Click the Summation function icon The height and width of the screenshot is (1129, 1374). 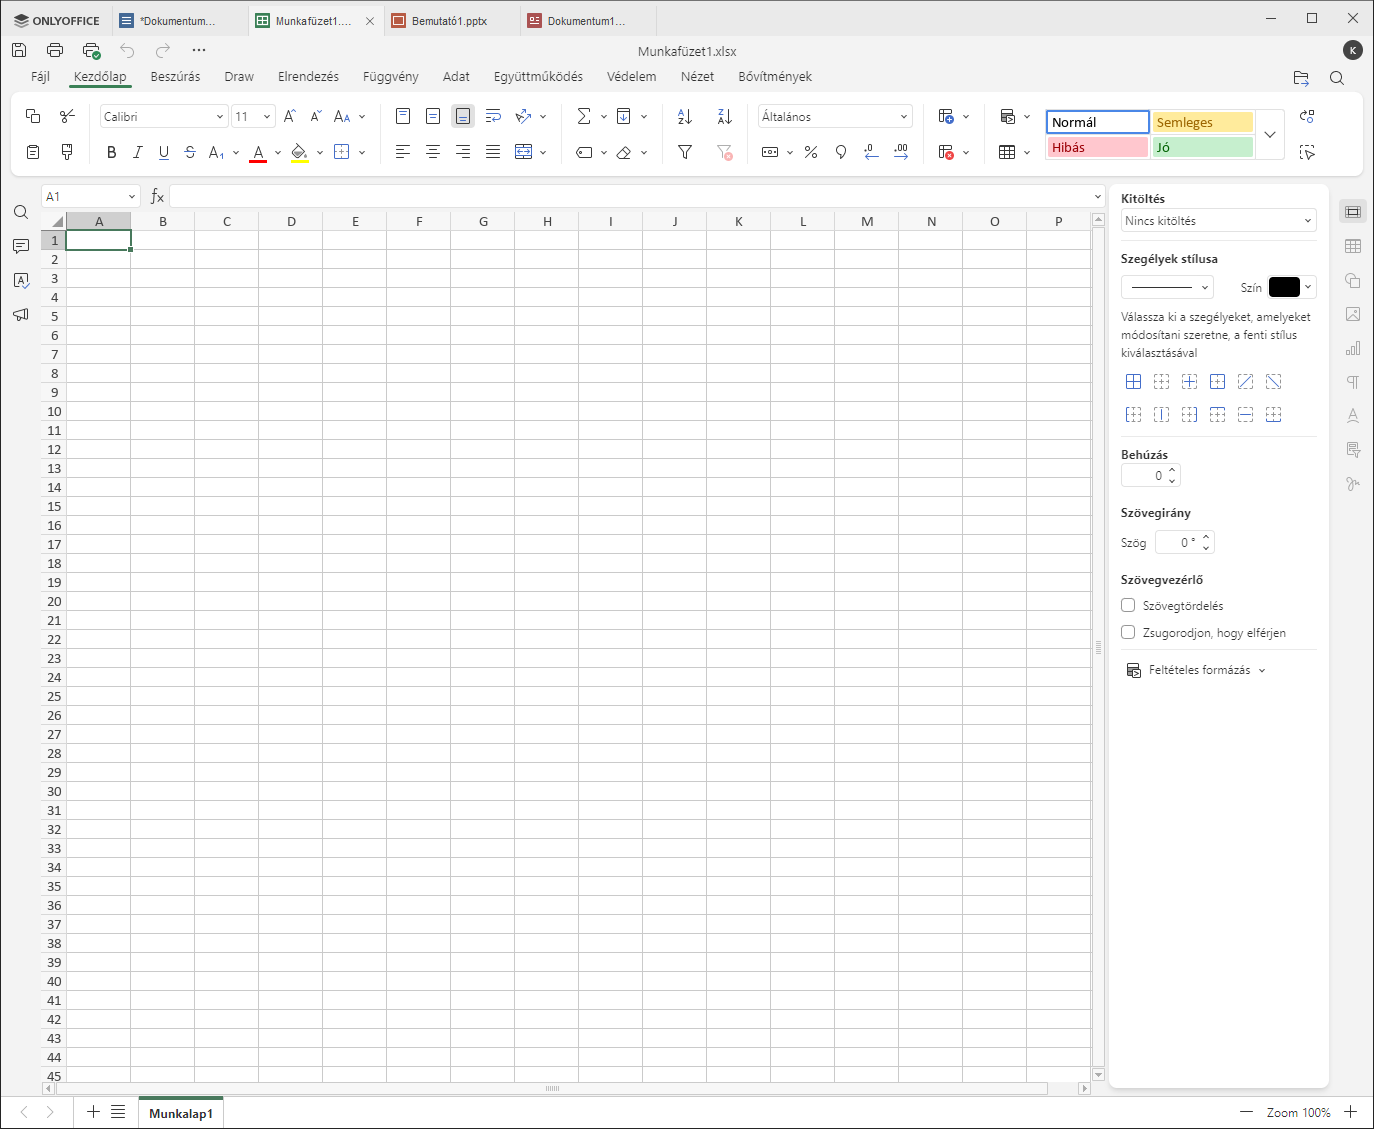584,116
